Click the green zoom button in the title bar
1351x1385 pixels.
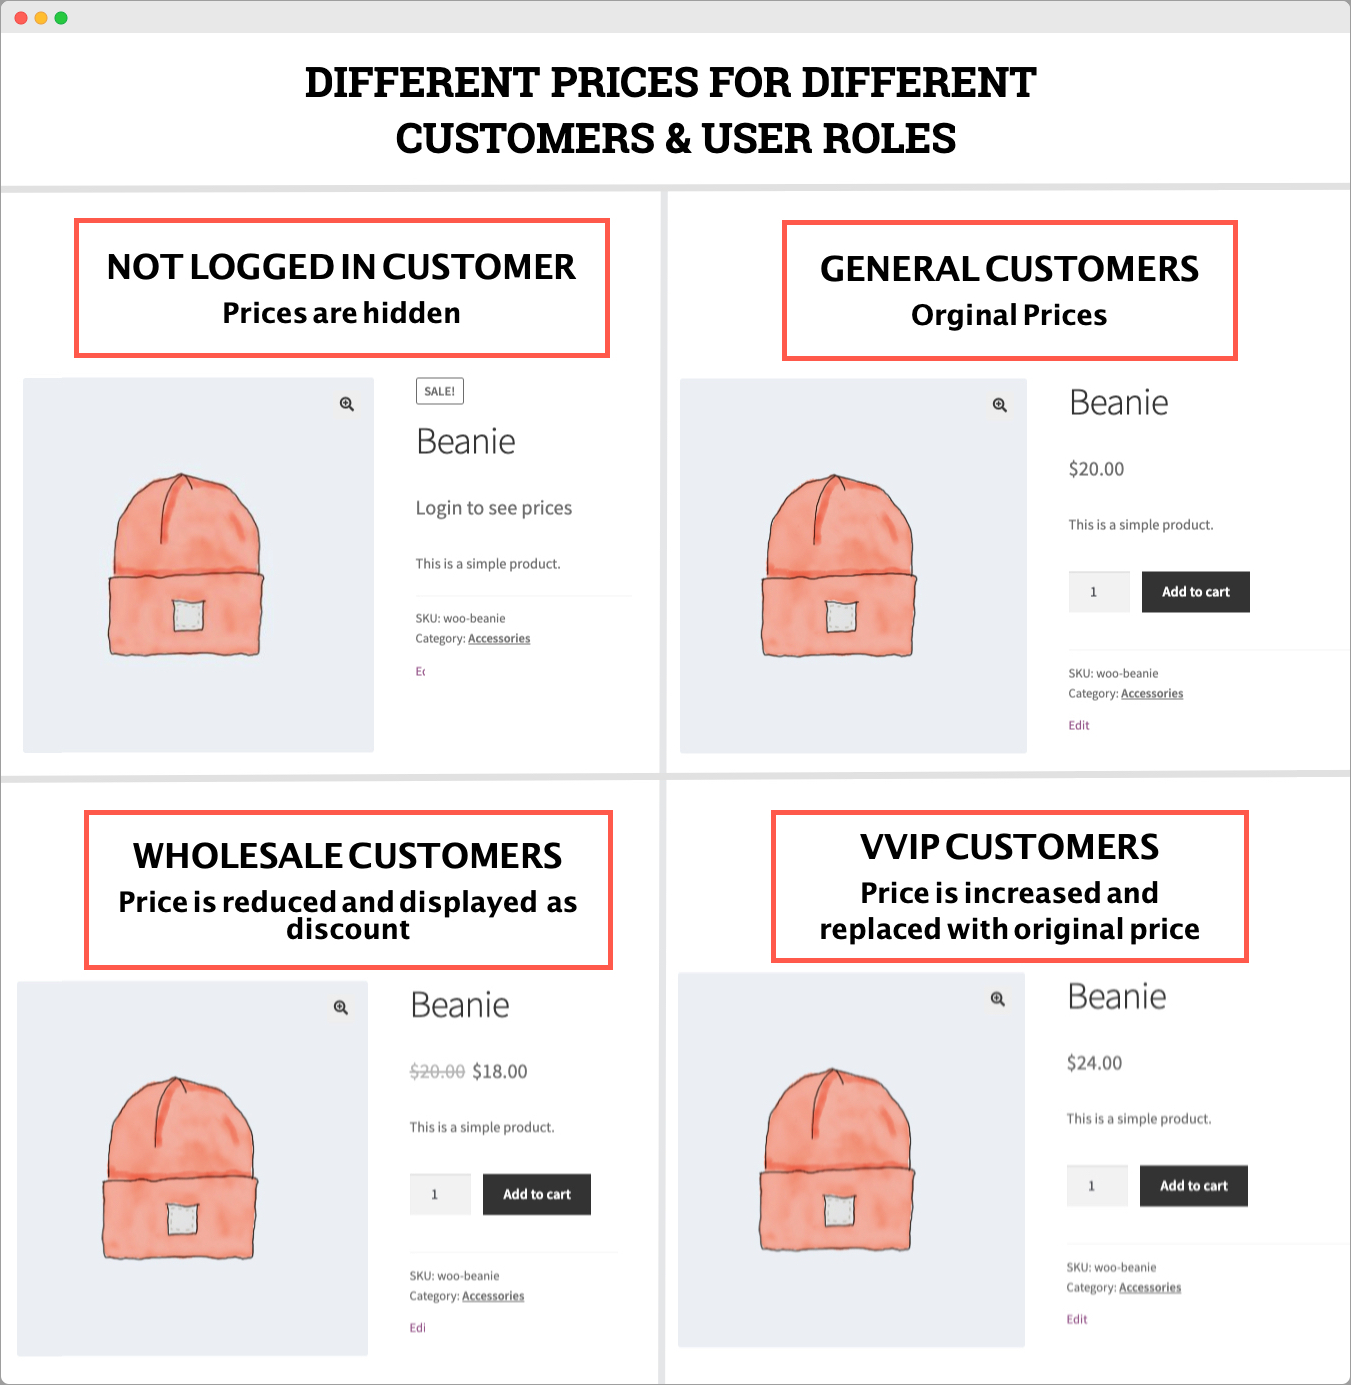[60, 16]
